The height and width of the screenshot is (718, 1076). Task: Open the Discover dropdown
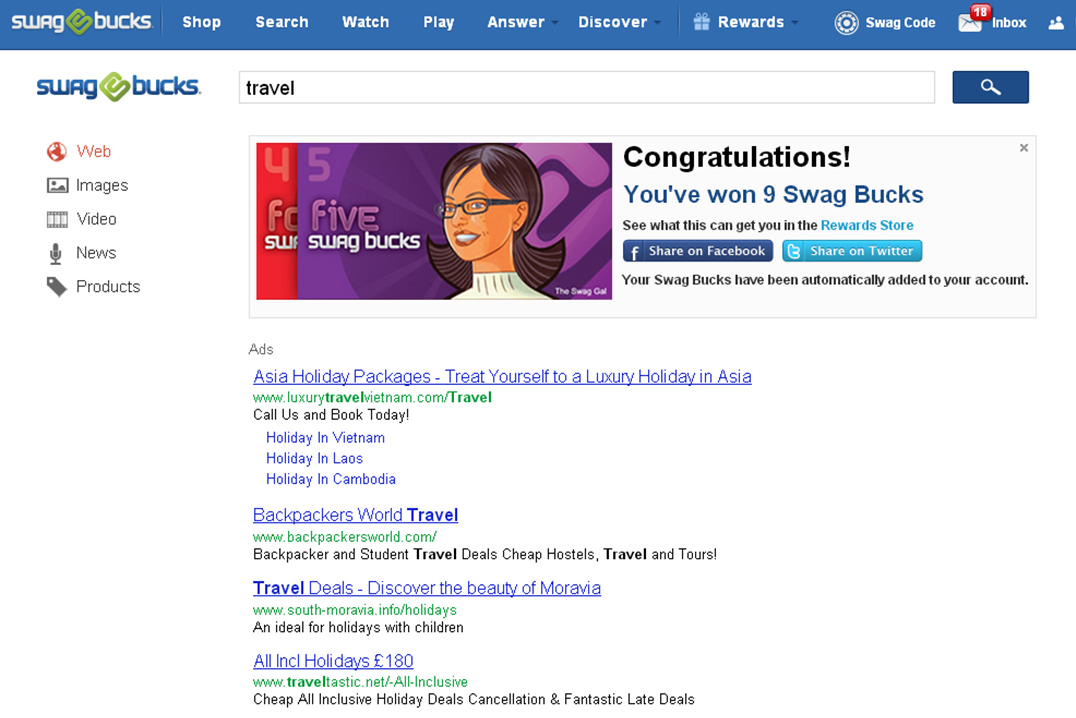pyautogui.click(x=613, y=22)
